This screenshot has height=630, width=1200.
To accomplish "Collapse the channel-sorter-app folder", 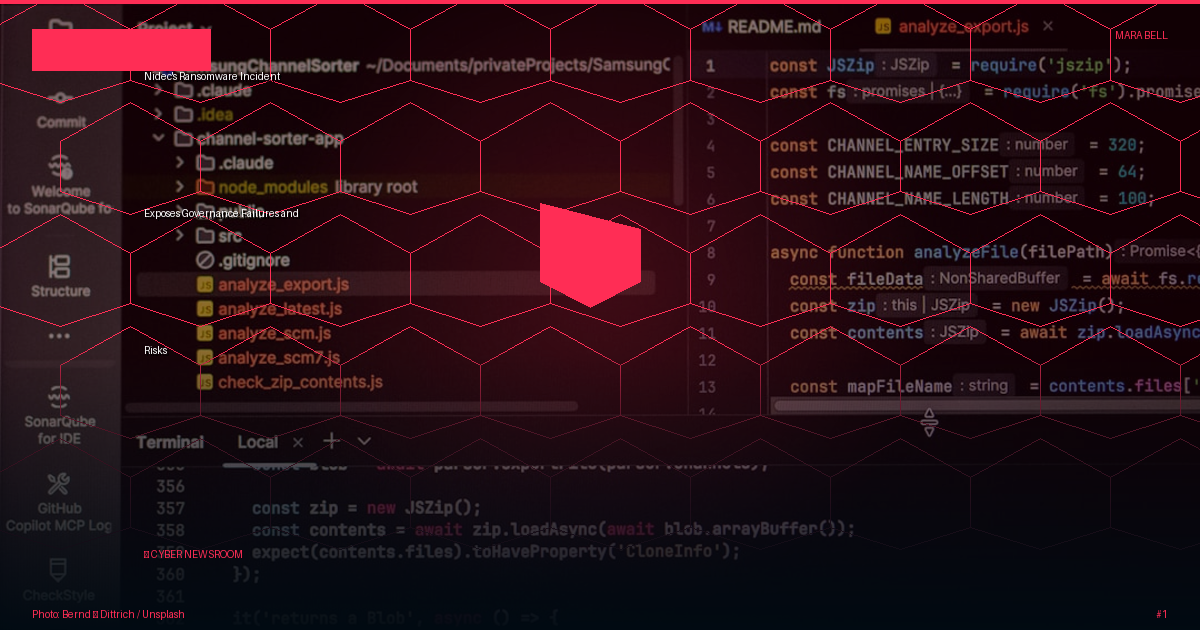I will [158, 139].
